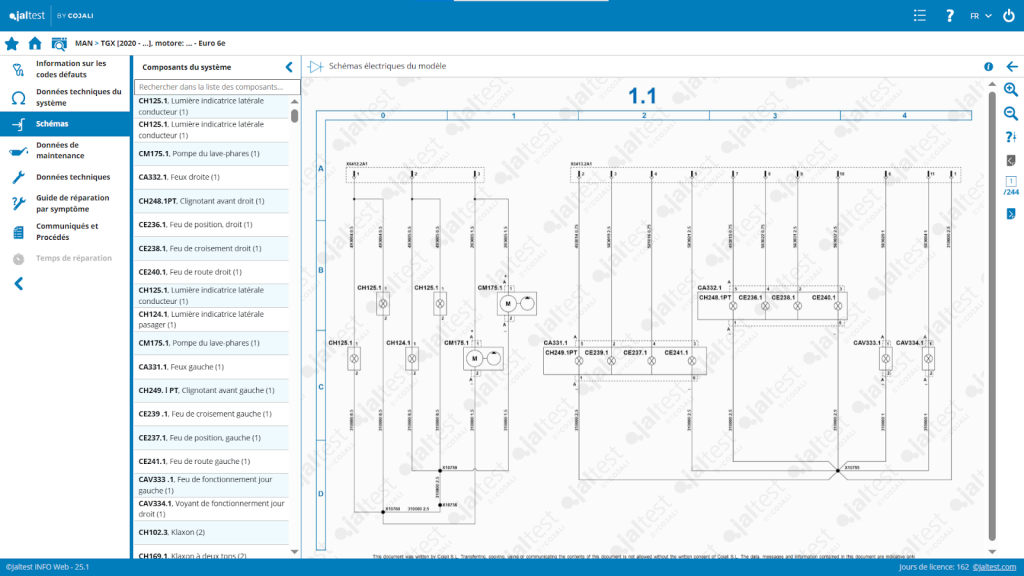The height and width of the screenshot is (576, 1024).
Task: Click the favorites star icon
Action: click(12, 43)
